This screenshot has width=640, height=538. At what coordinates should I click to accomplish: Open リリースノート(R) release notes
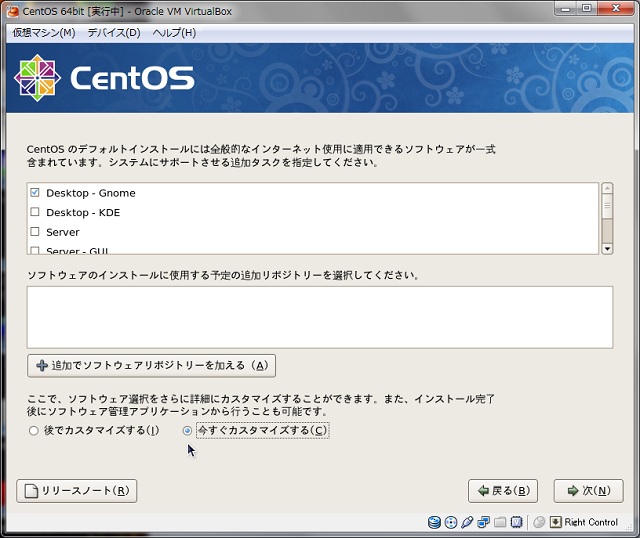click(77, 491)
